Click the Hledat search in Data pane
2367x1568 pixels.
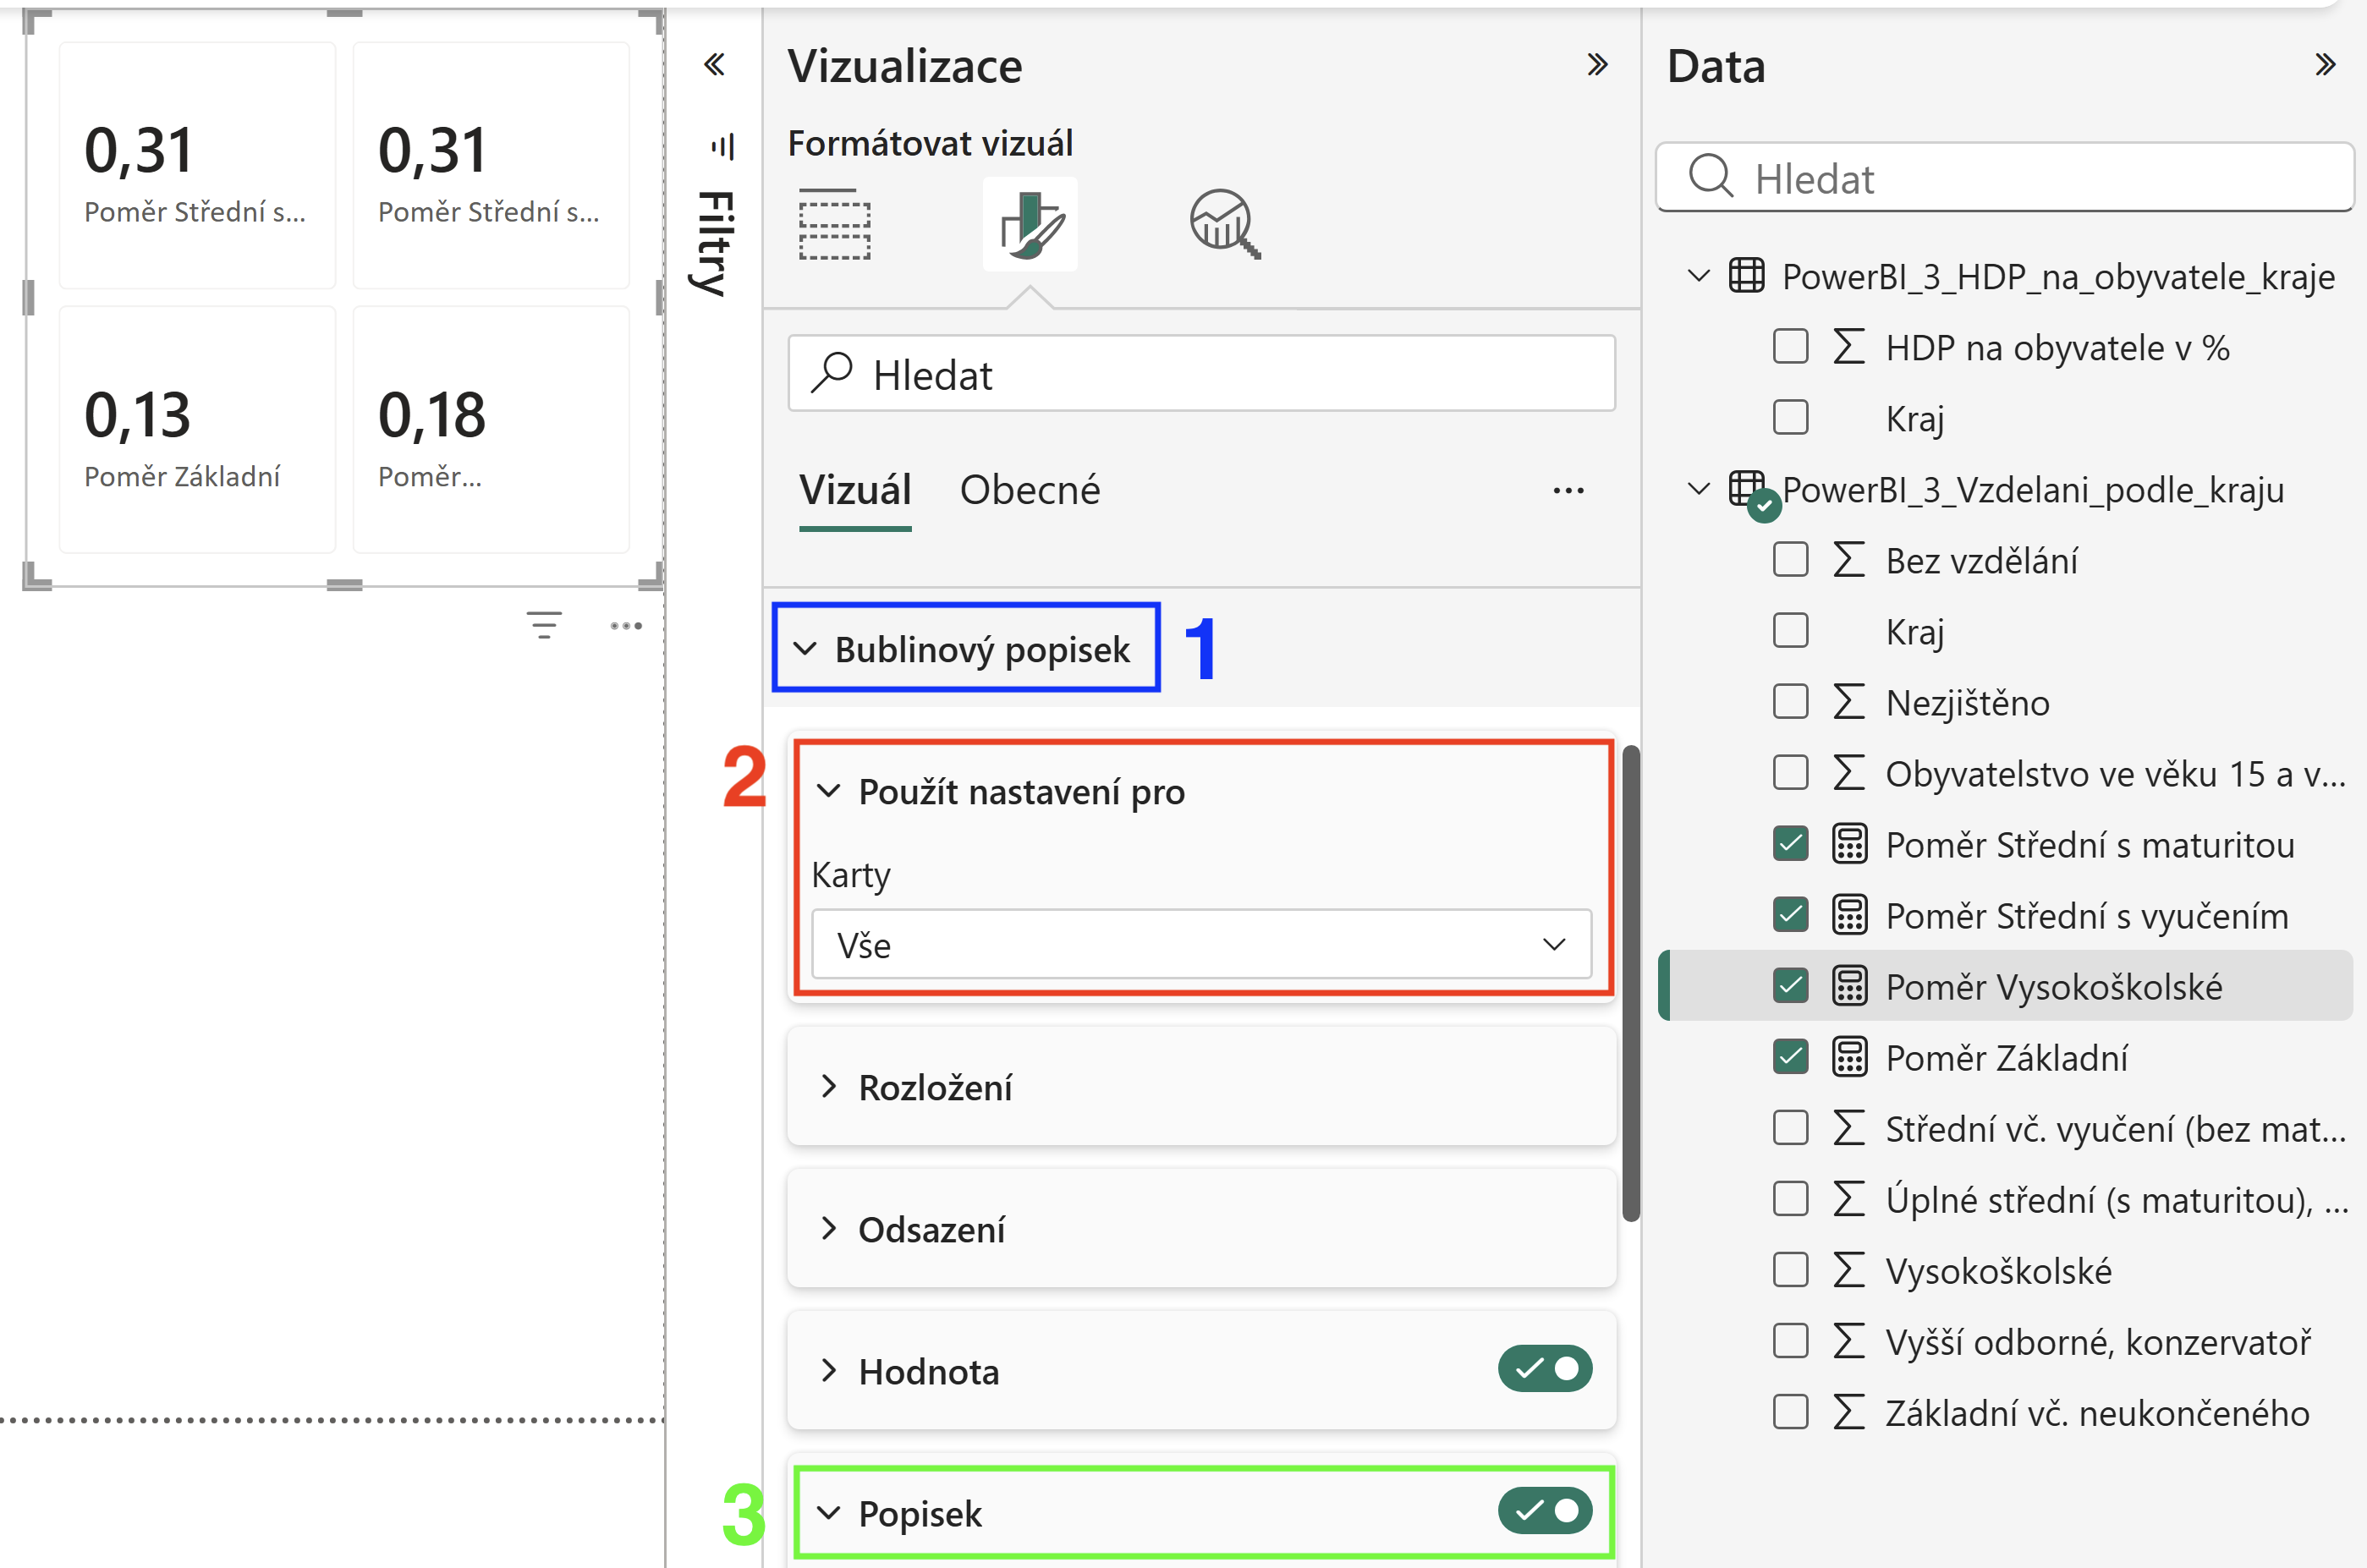(x=2004, y=178)
